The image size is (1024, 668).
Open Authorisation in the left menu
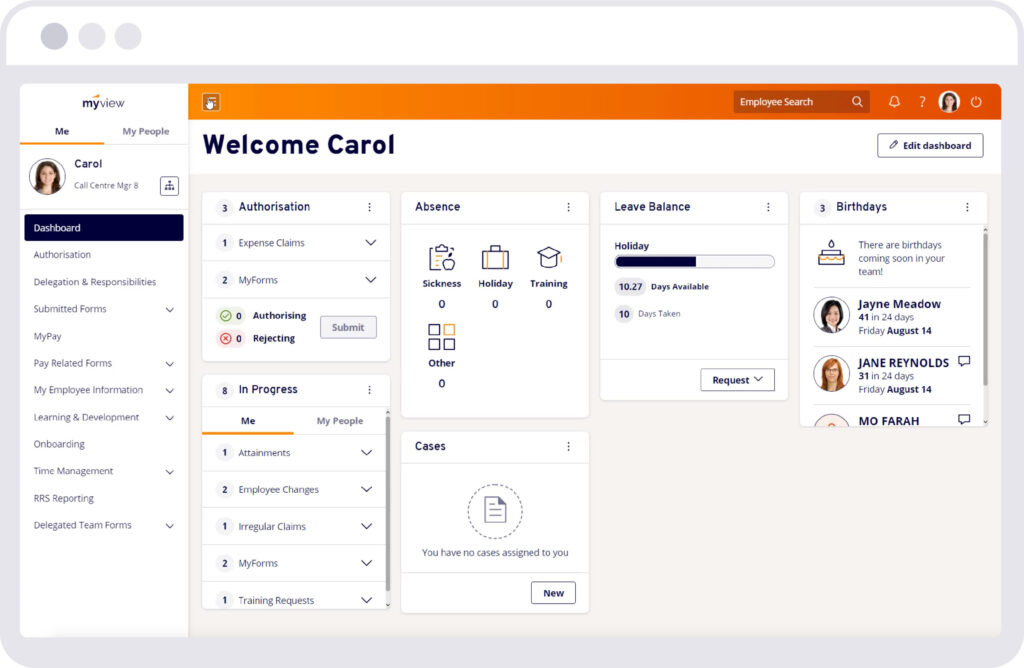(63, 255)
